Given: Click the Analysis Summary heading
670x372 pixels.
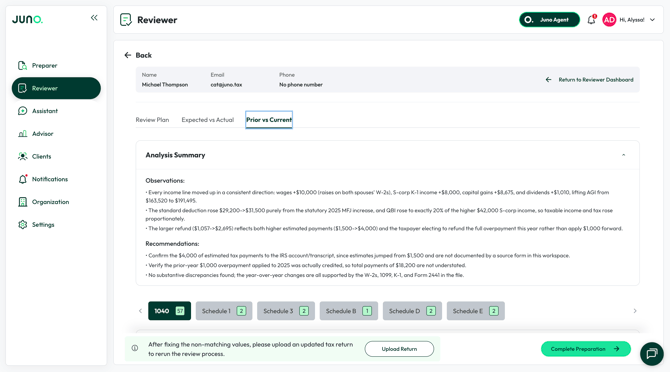Looking at the screenshot, I should 175,155.
